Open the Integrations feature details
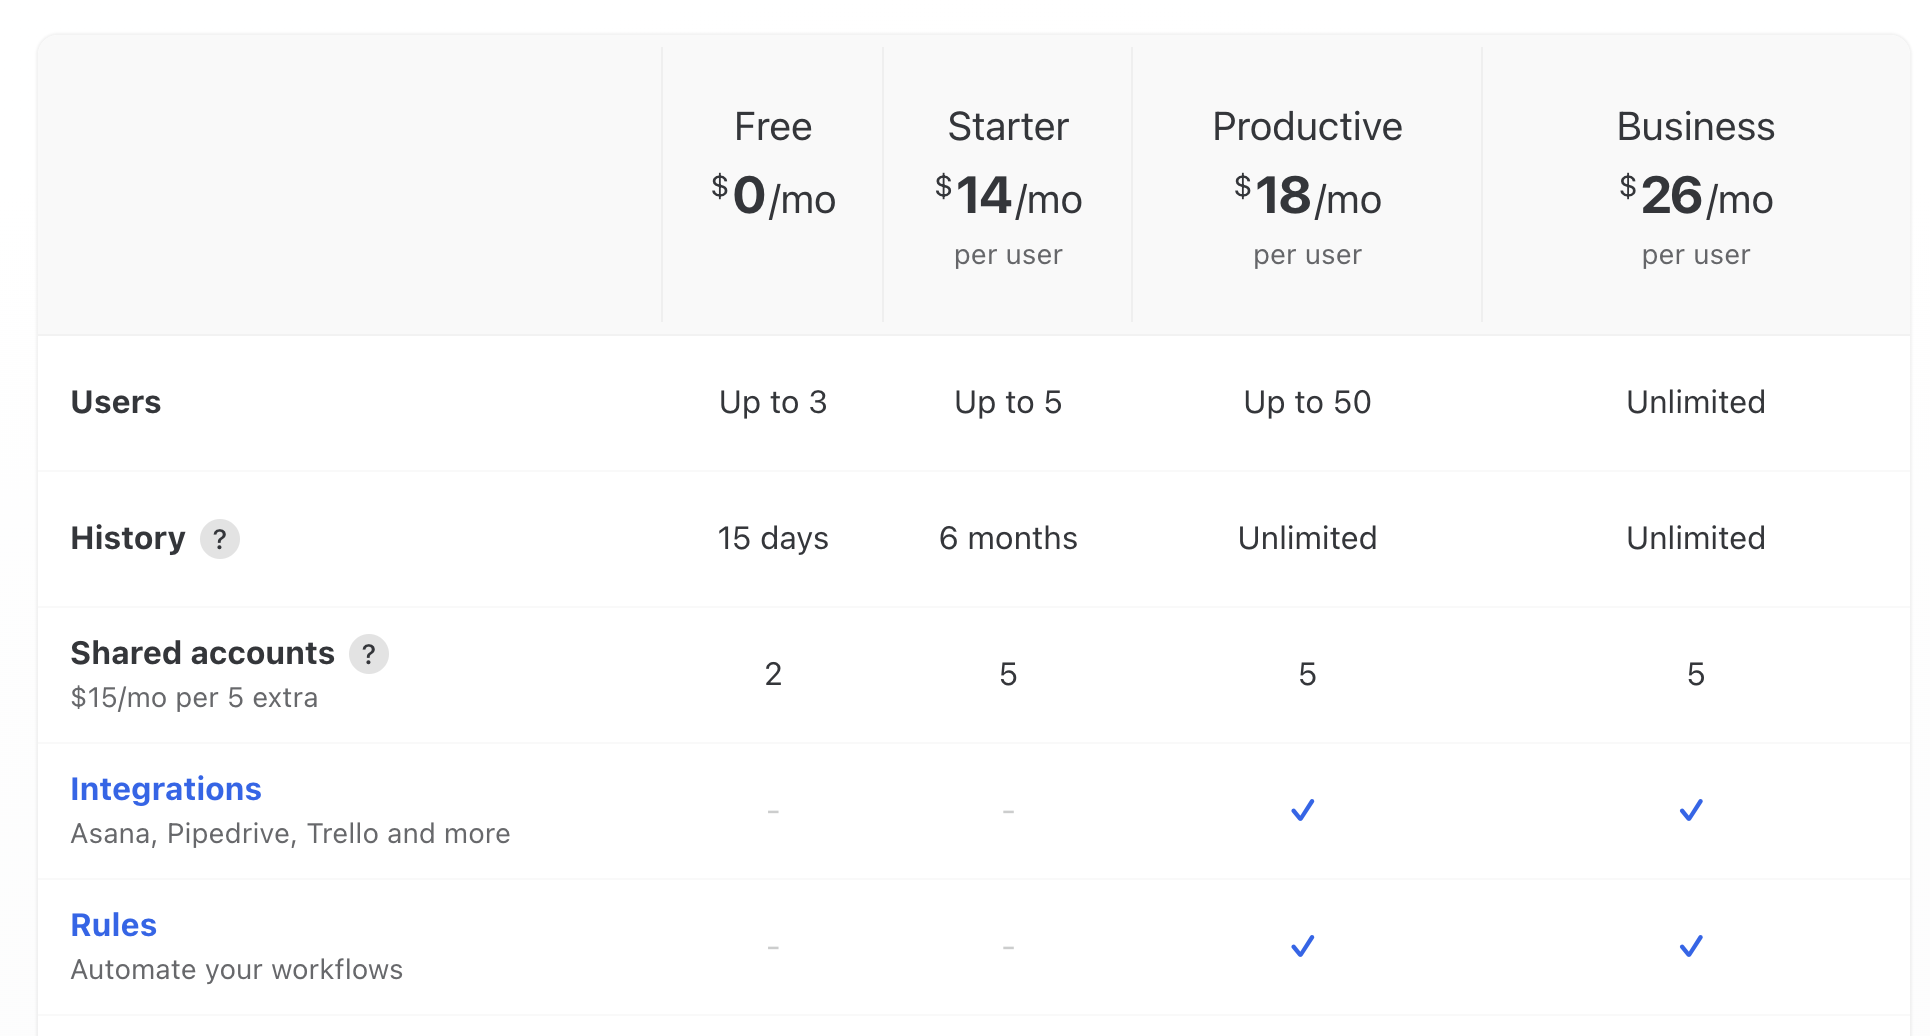1930x1036 pixels. tap(166, 789)
